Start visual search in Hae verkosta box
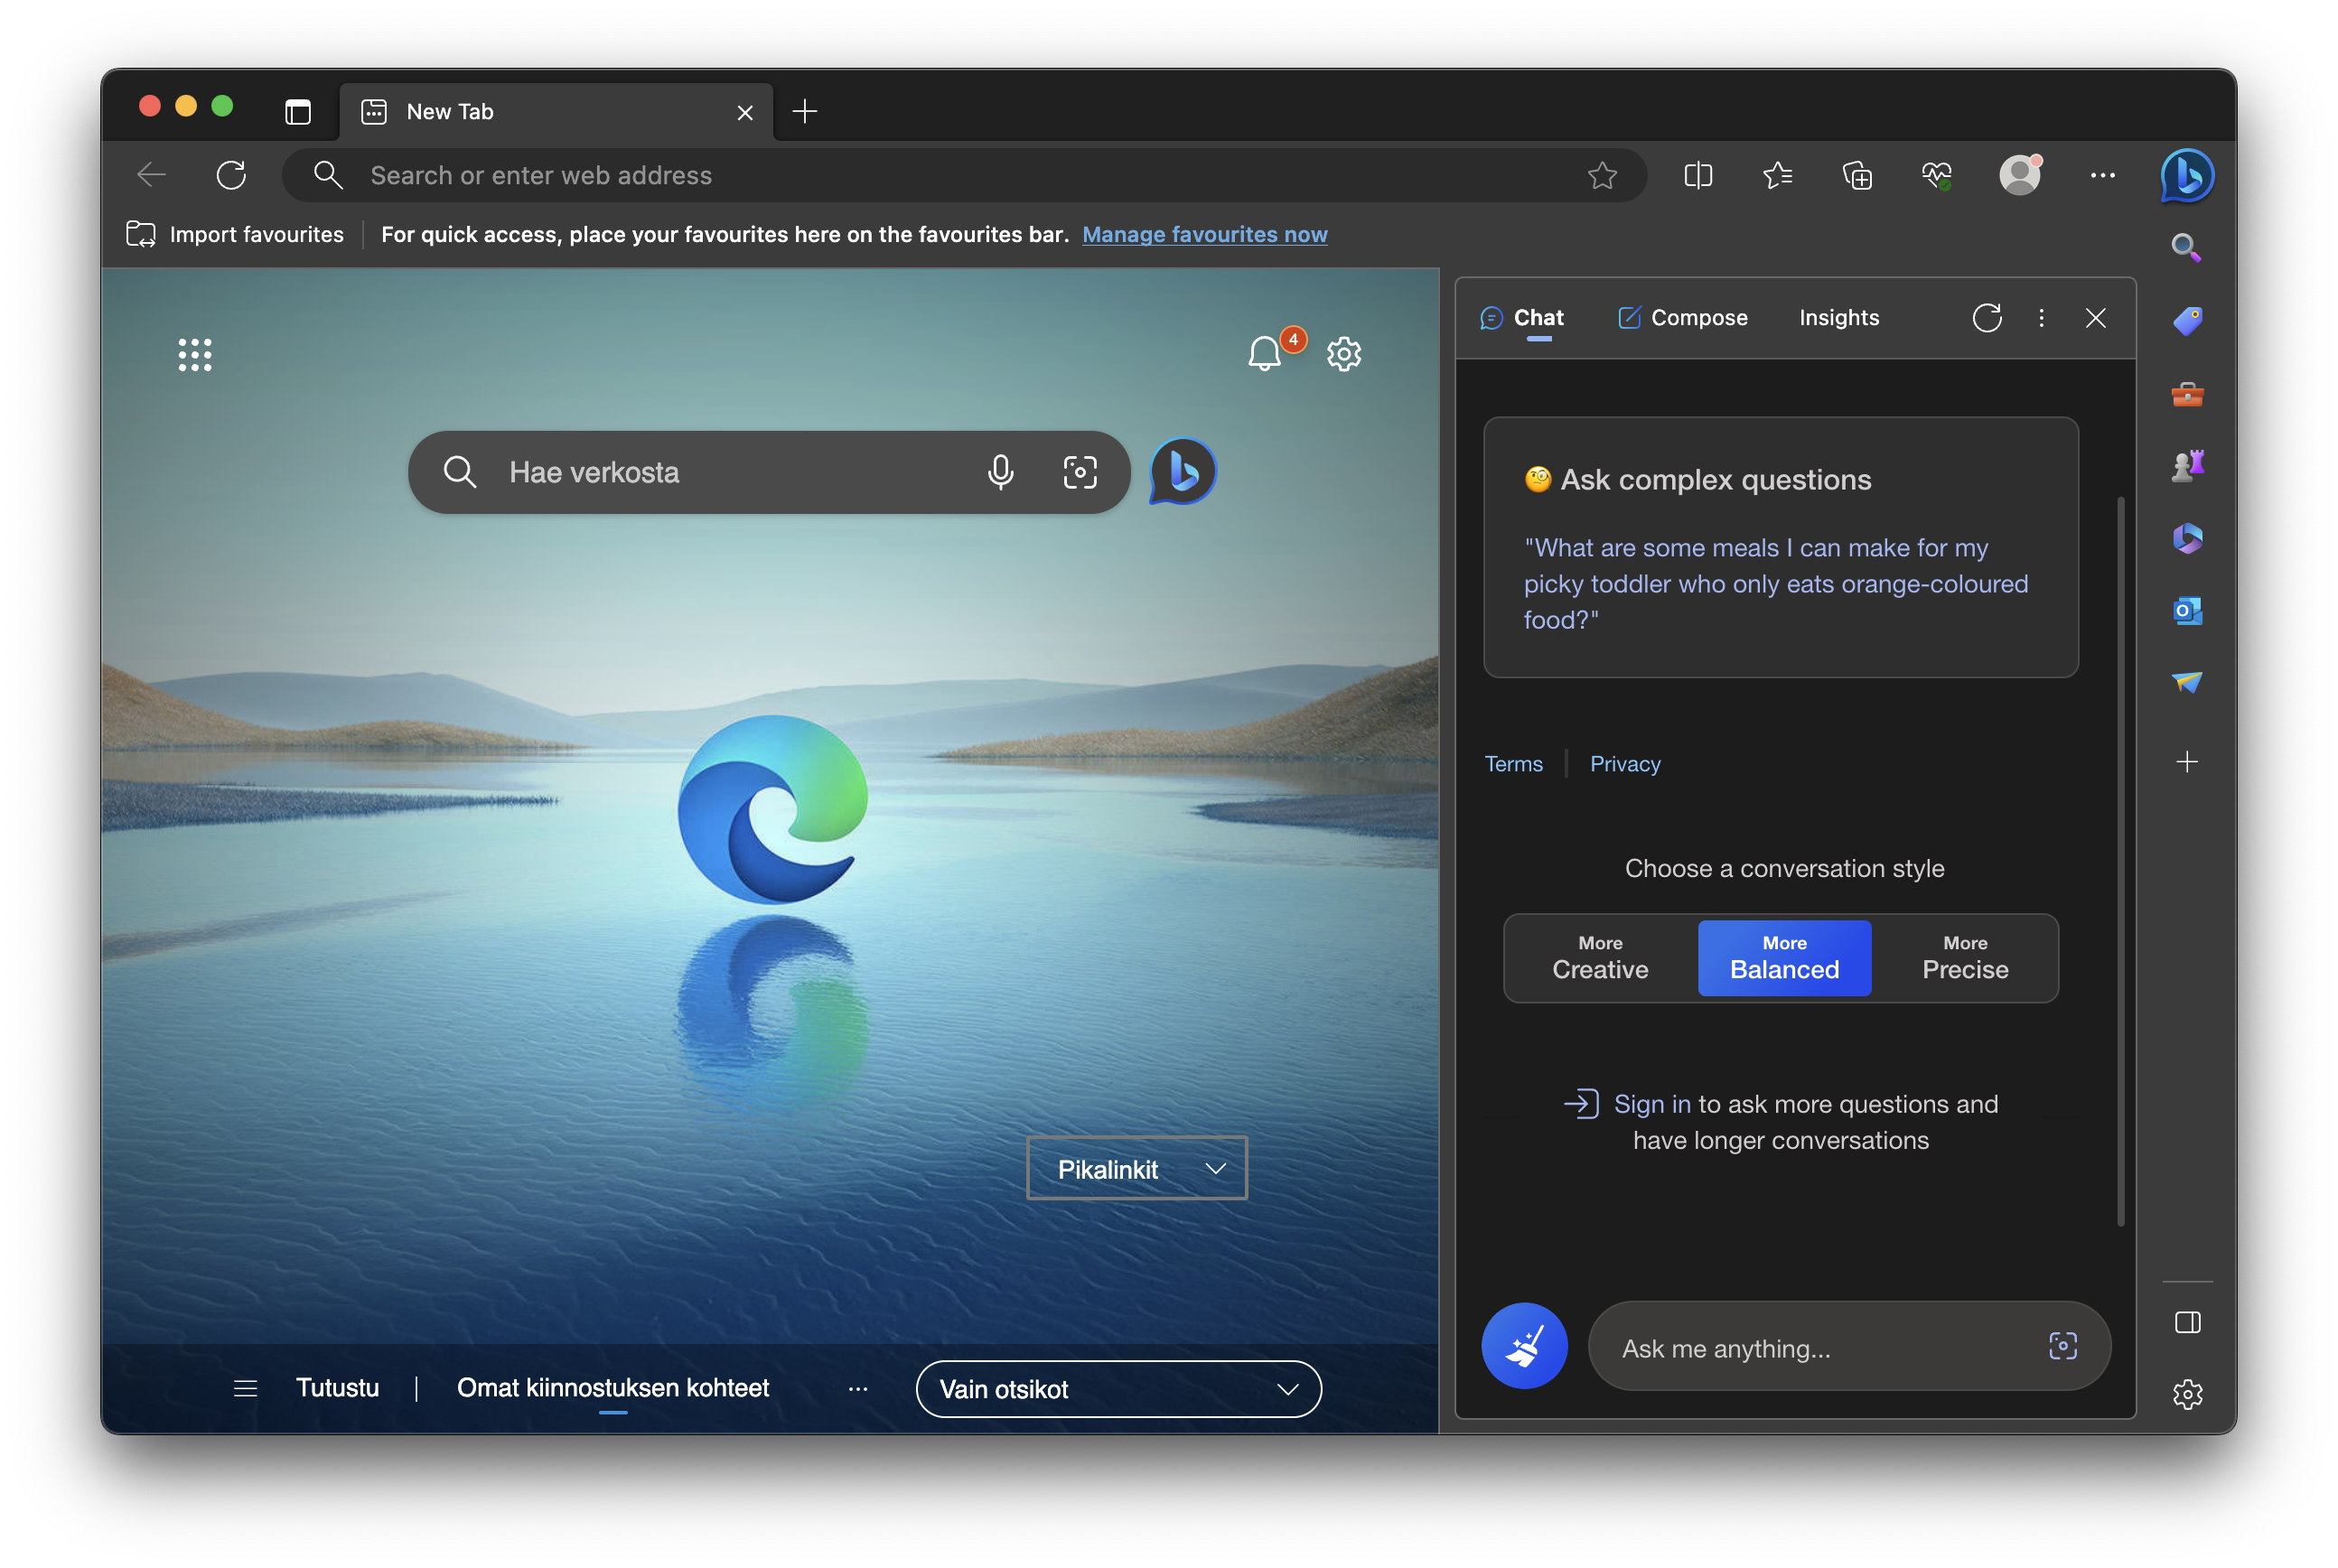This screenshot has height=1568, width=2338. pos(1080,472)
